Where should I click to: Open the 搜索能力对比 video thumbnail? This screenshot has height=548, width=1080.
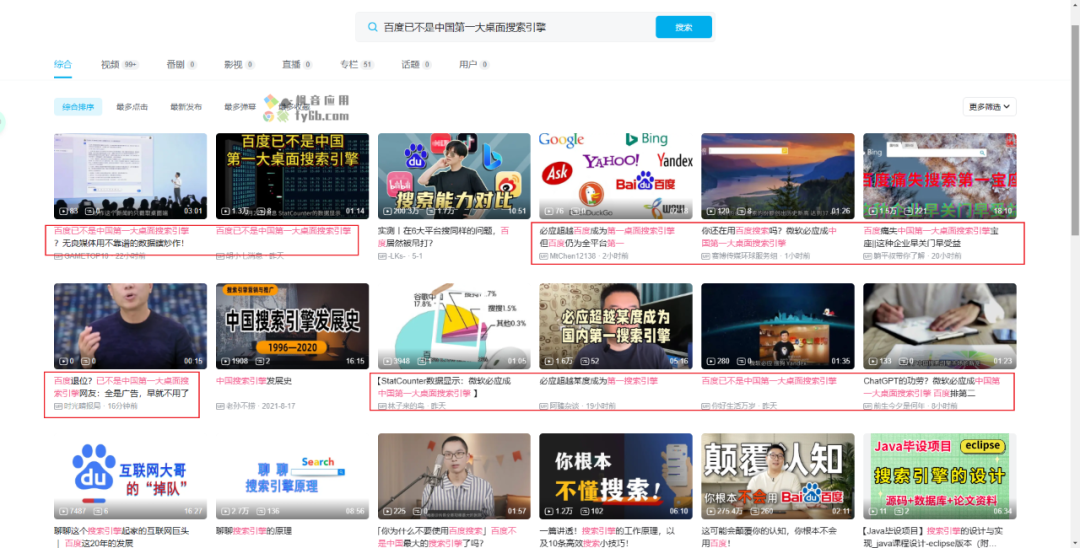454,176
